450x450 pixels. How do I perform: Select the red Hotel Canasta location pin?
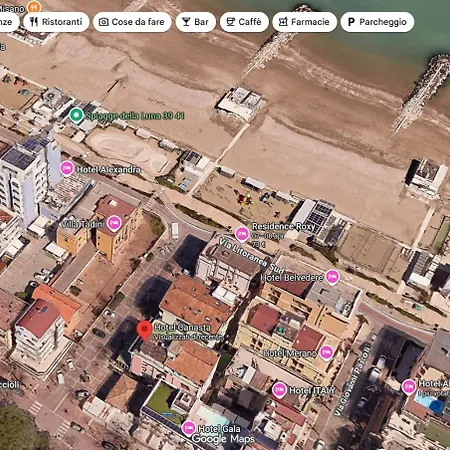pyautogui.click(x=145, y=331)
